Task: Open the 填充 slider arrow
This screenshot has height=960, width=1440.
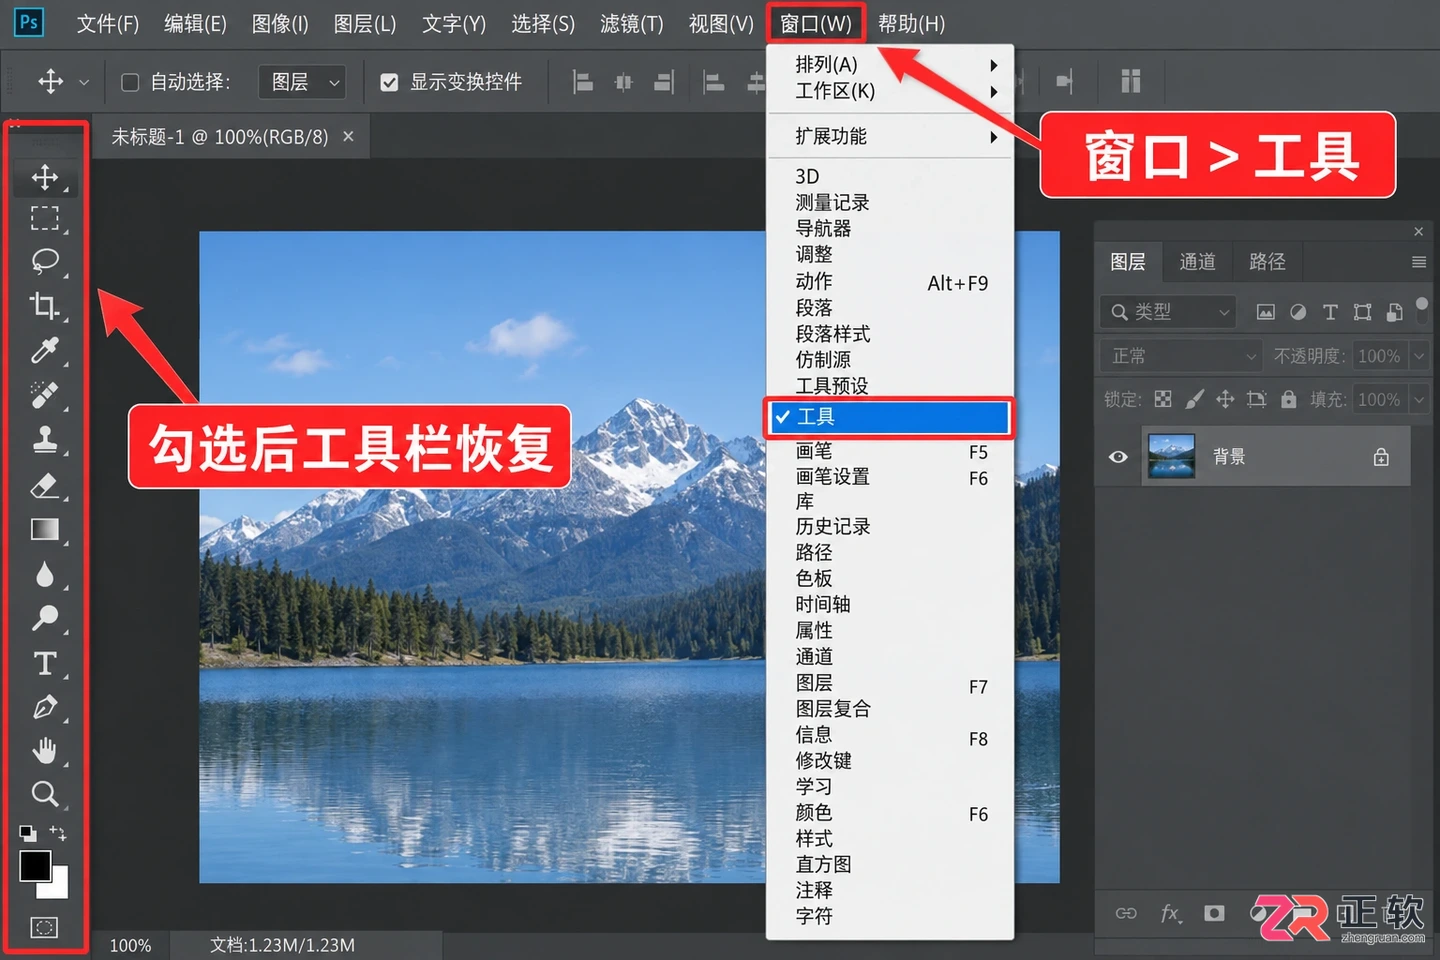Action: (1418, 399)
